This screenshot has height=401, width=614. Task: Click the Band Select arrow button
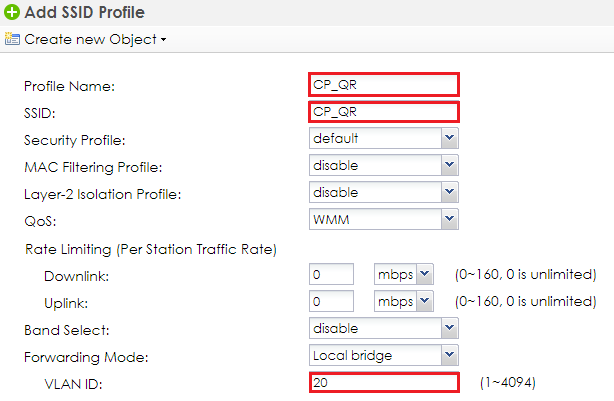pyautogui.click(x=450, y=328)
